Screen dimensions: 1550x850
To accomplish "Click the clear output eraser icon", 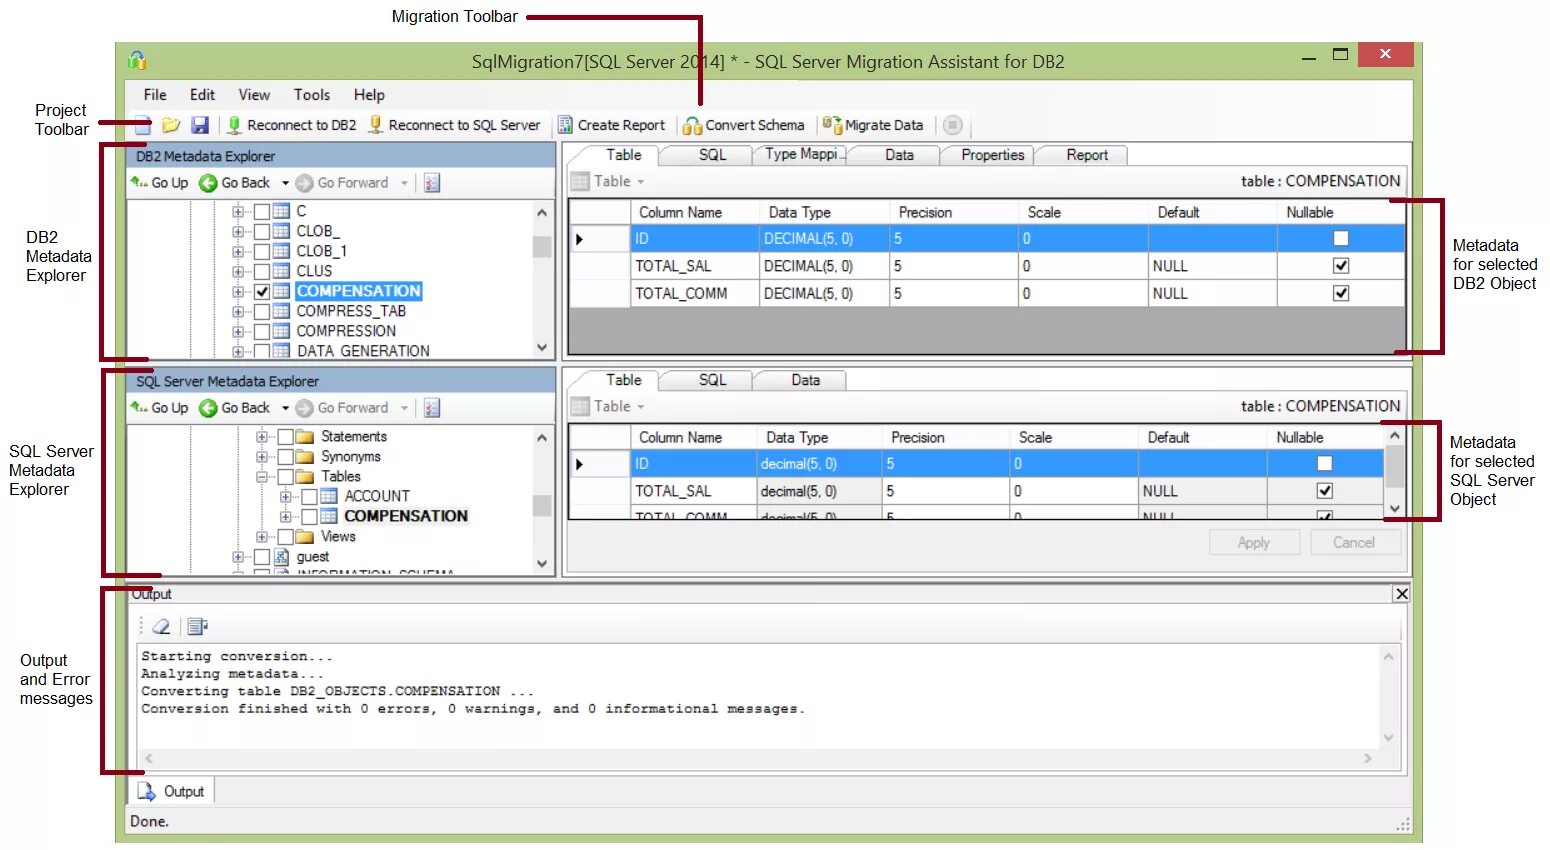I will (x=161, y=627).
